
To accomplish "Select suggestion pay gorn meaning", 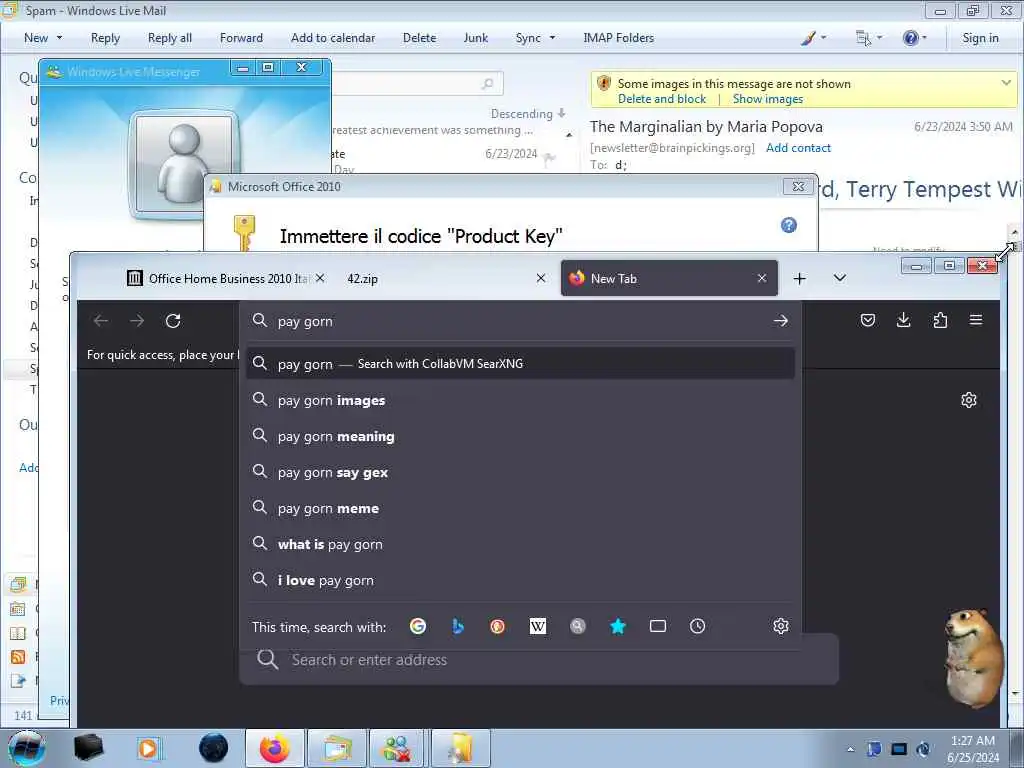I will [x=520, y=436].
